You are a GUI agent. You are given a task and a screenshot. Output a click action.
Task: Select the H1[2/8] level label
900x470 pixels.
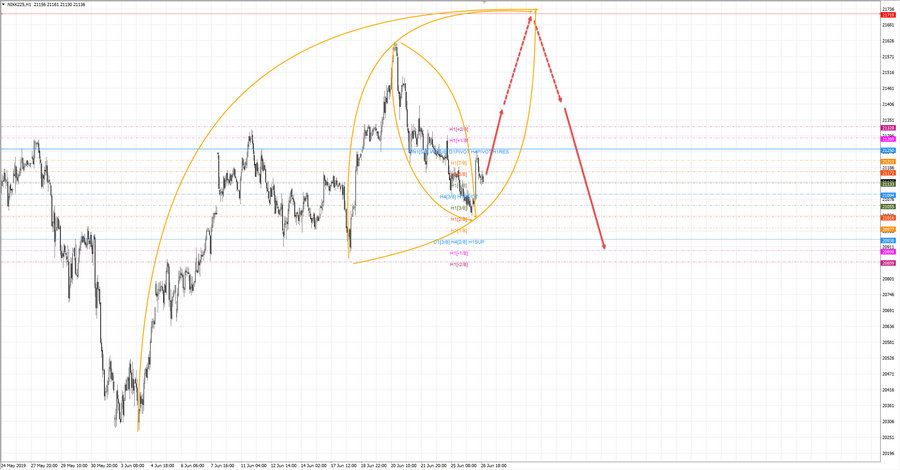pos(459,219)
